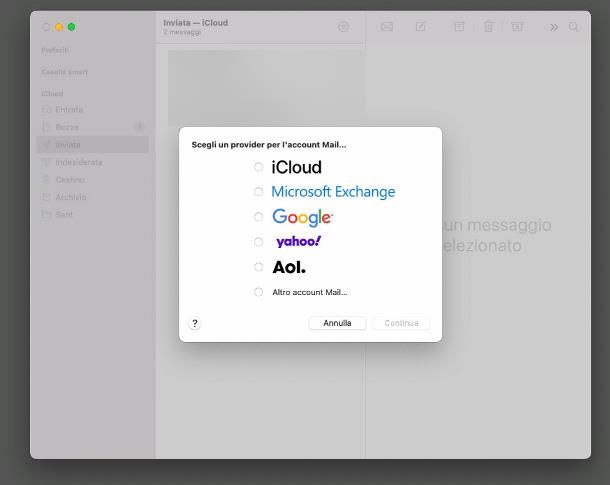The width and height of the screenshot is (610, 485).
Task: Open the Archivio mailbox in sidebar
Action: point(93,197)
